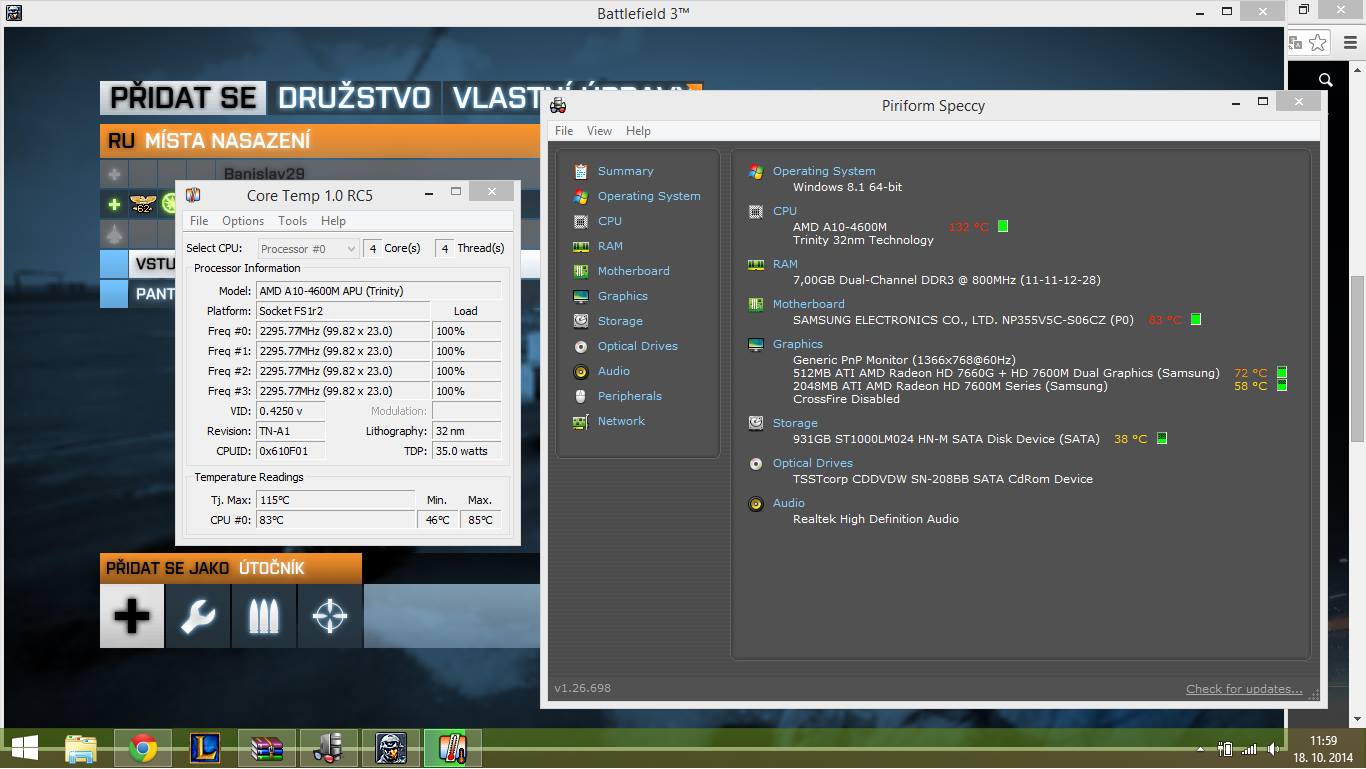Open League of Legends taskbar icon
The image size is (1366, 769).
click(x=205, y=748)
